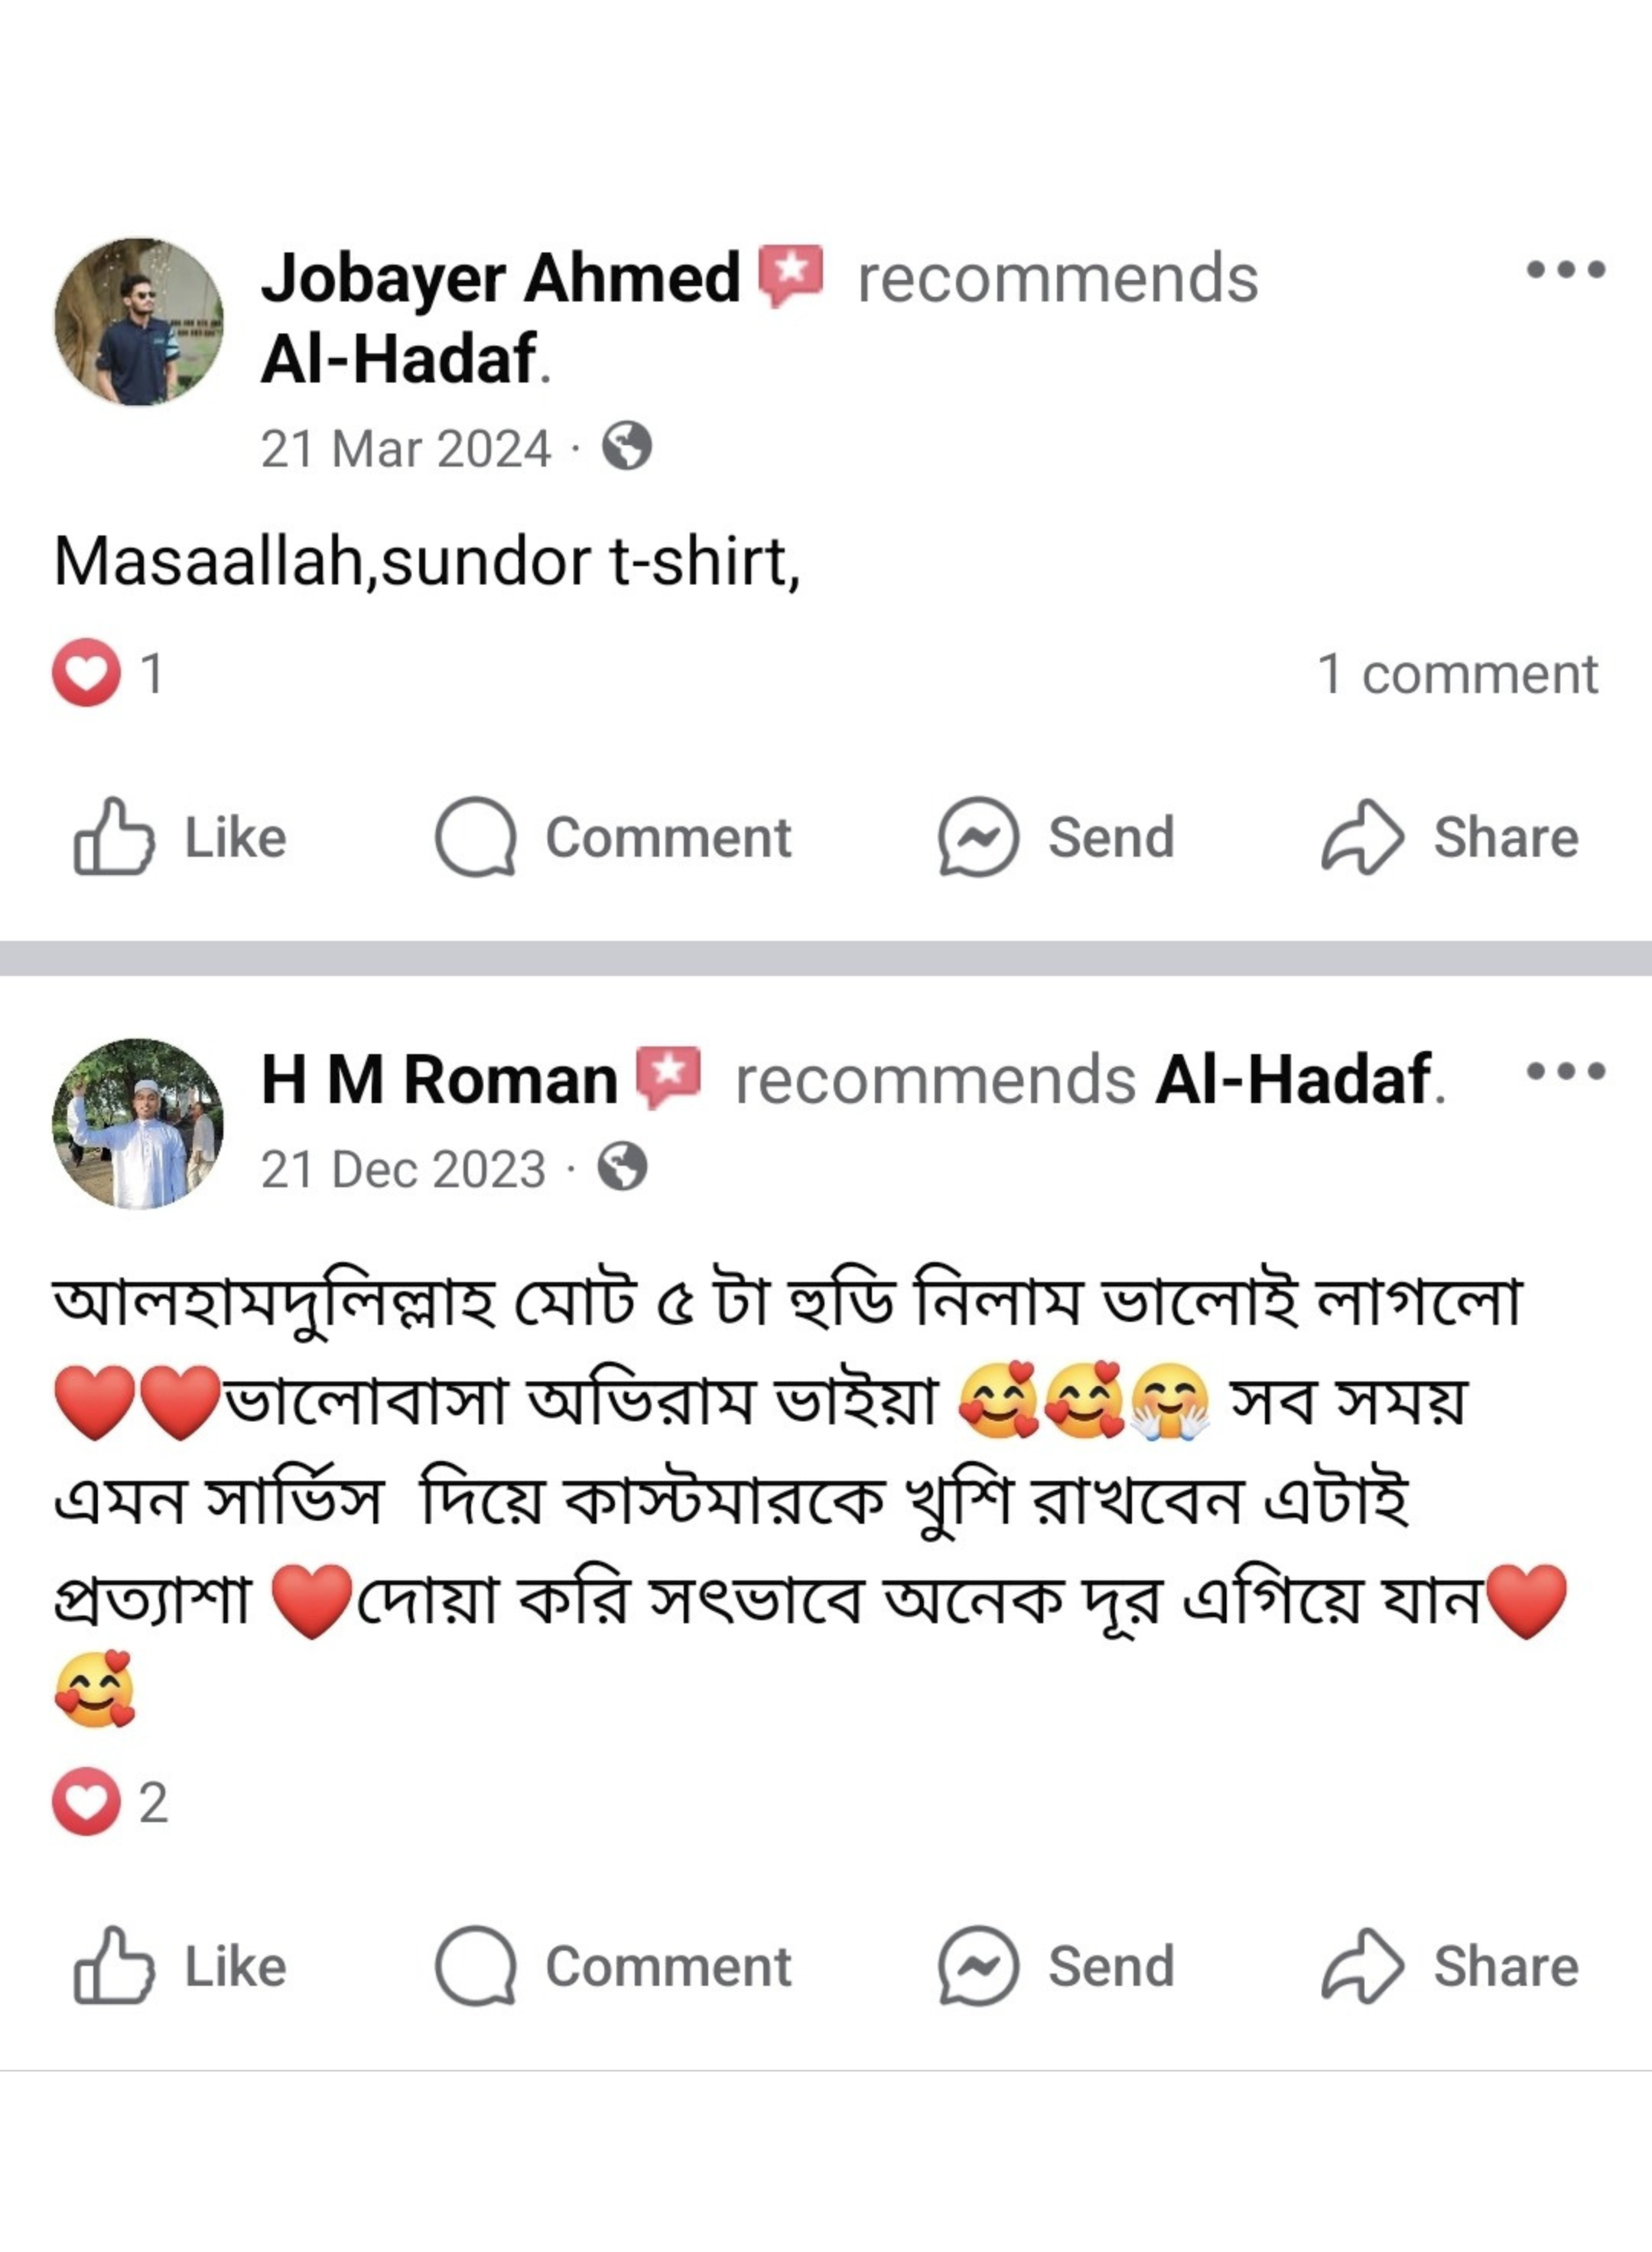Share H M Roman's recommendation post
This screenshot has width=1652, height=2252.
coord(1450,1966)
